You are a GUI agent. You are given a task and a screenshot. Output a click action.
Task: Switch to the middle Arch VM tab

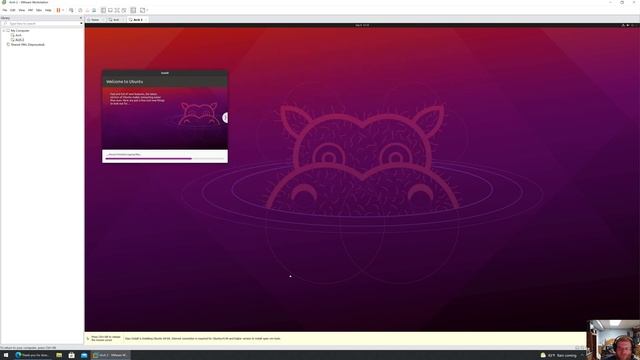[116, 20]
